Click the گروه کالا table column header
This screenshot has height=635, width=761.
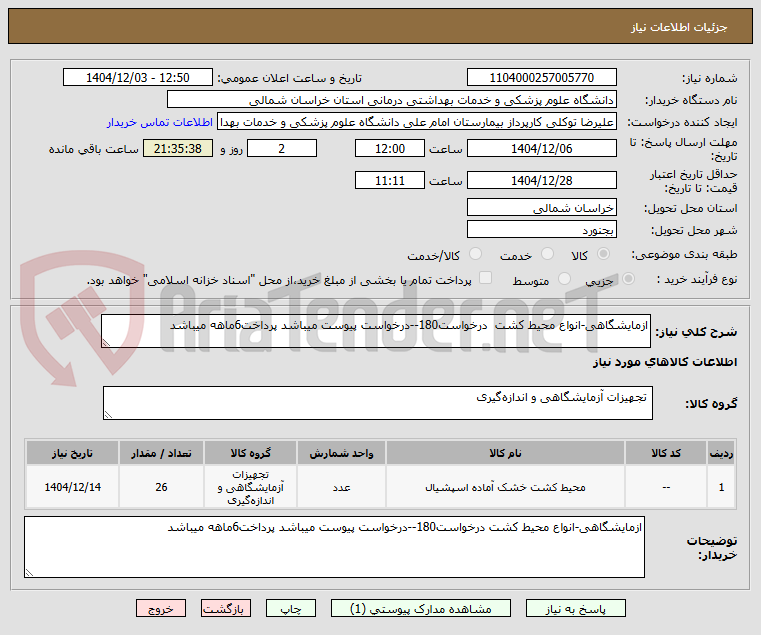tap(250, 453)
